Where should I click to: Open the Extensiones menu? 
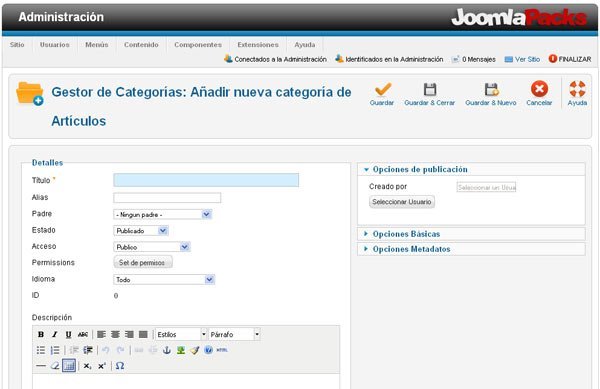(258, 45)
